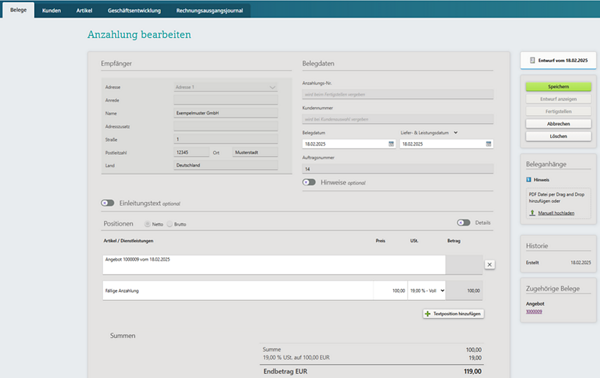The width and height of the screenshot is (600, 378).
Task: Click the Löschen button
Action: tap(558, 136)
